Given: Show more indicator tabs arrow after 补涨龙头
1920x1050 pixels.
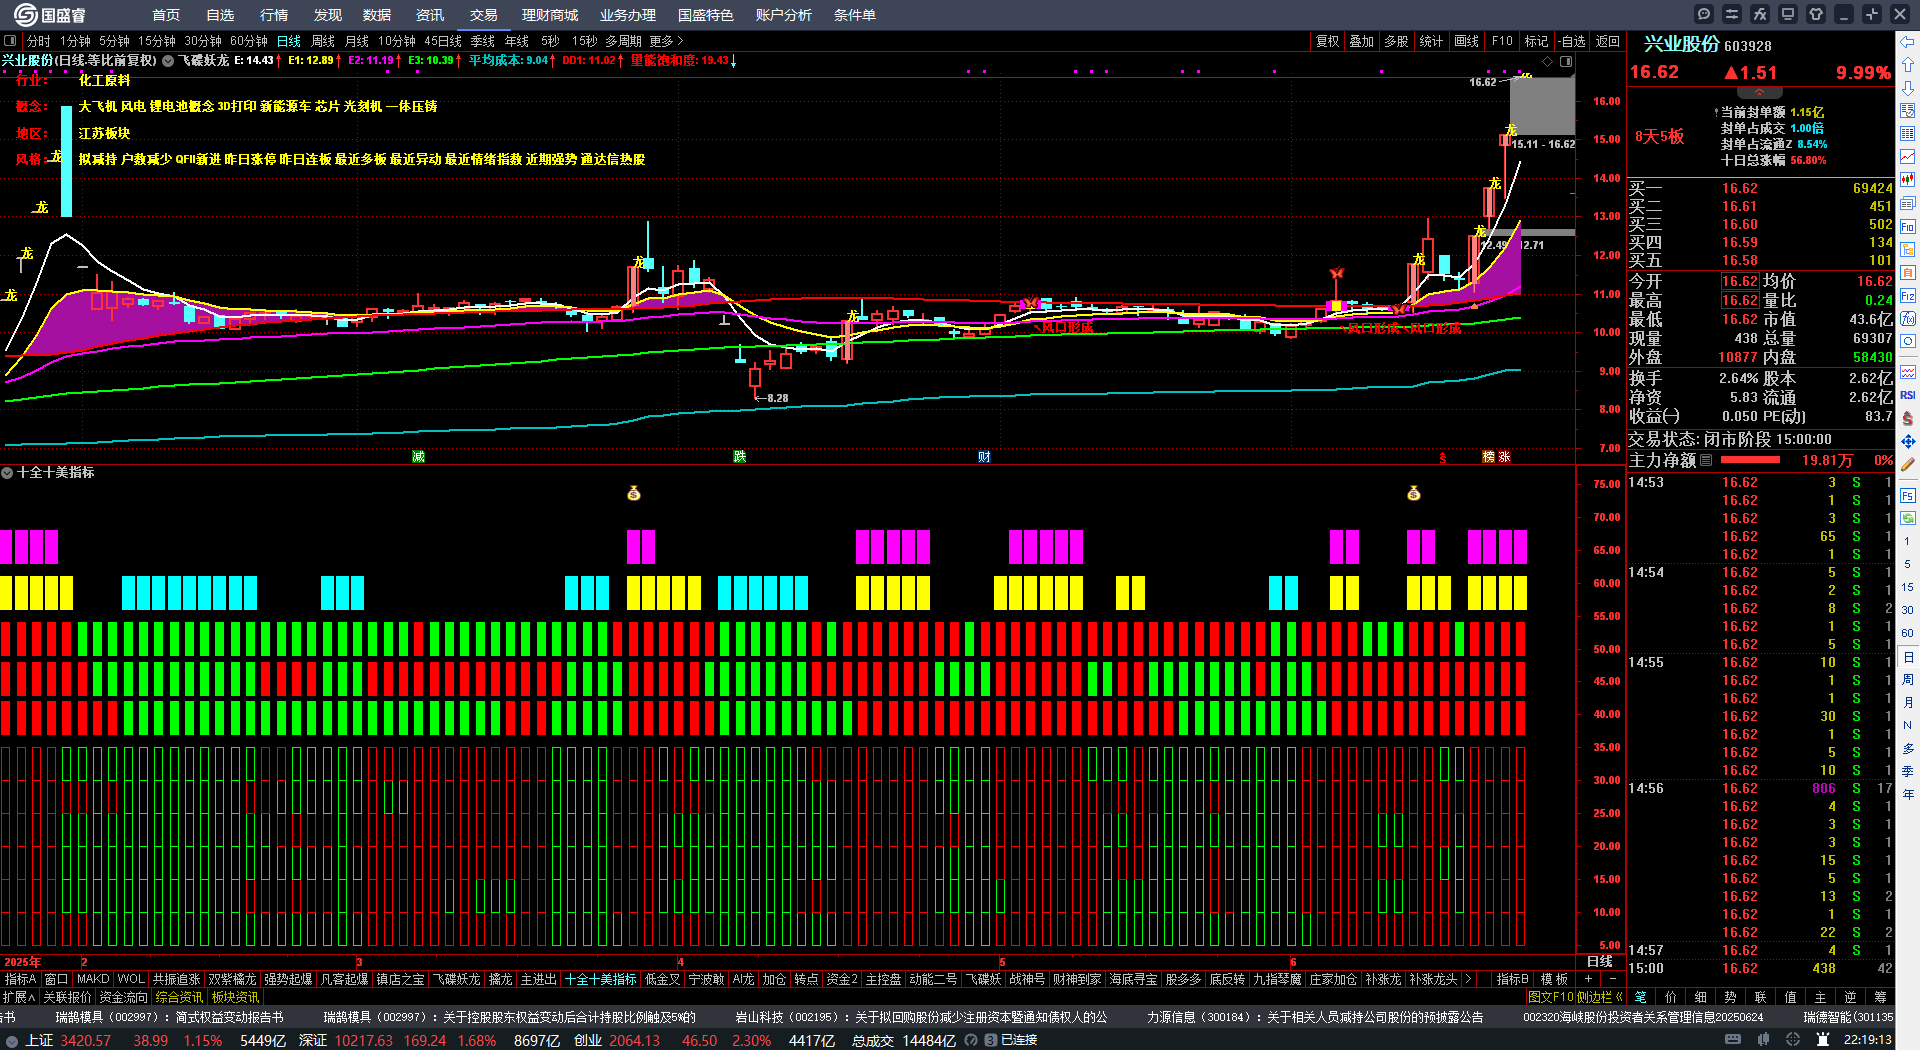Looking at the screenshot, I should (1467, 979).
